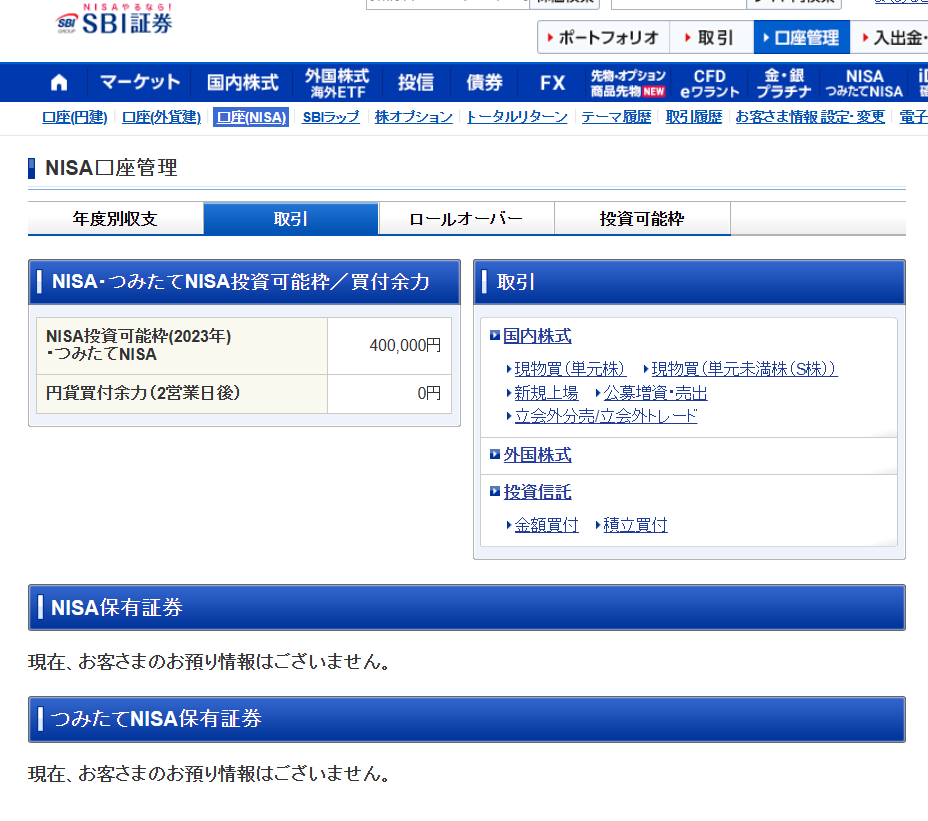
Task: Open 国内株式 link in 取引 panel
Action: coord(537,336)
